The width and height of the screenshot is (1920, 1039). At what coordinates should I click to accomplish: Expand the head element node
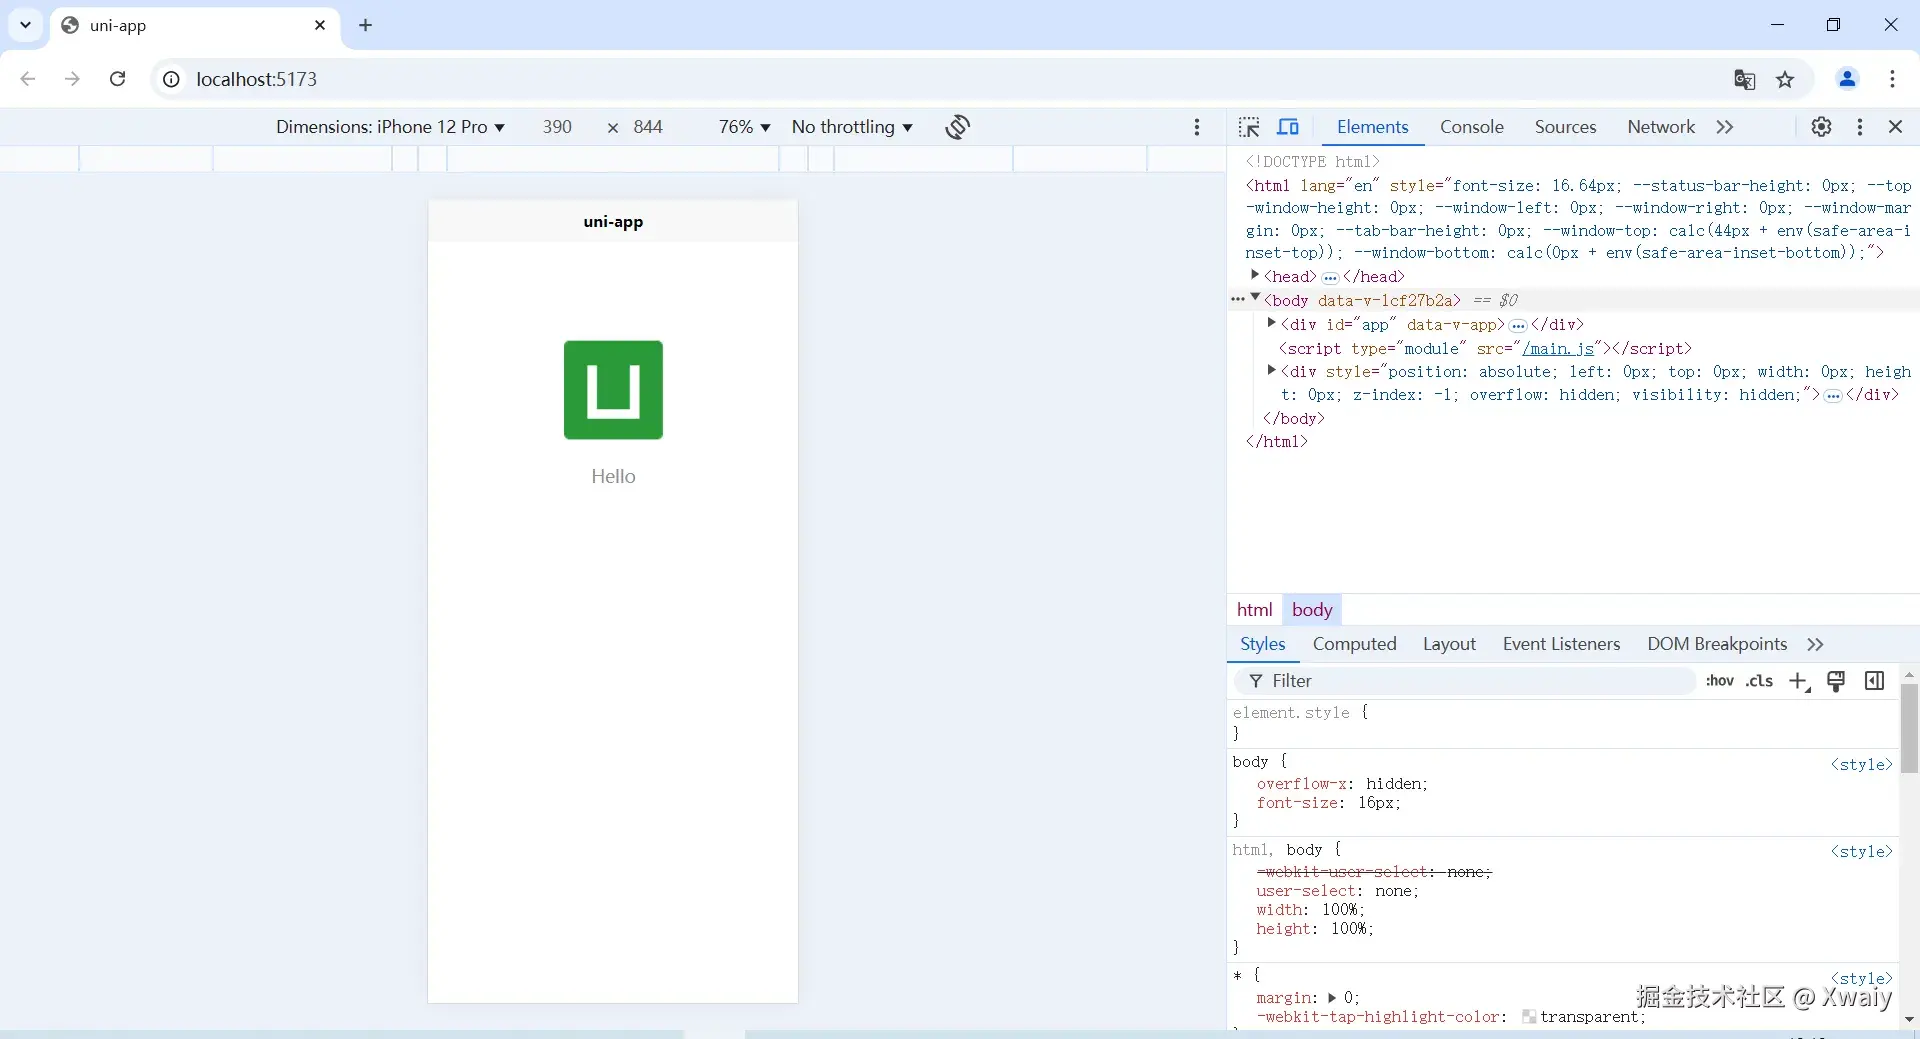point(1255,276)
